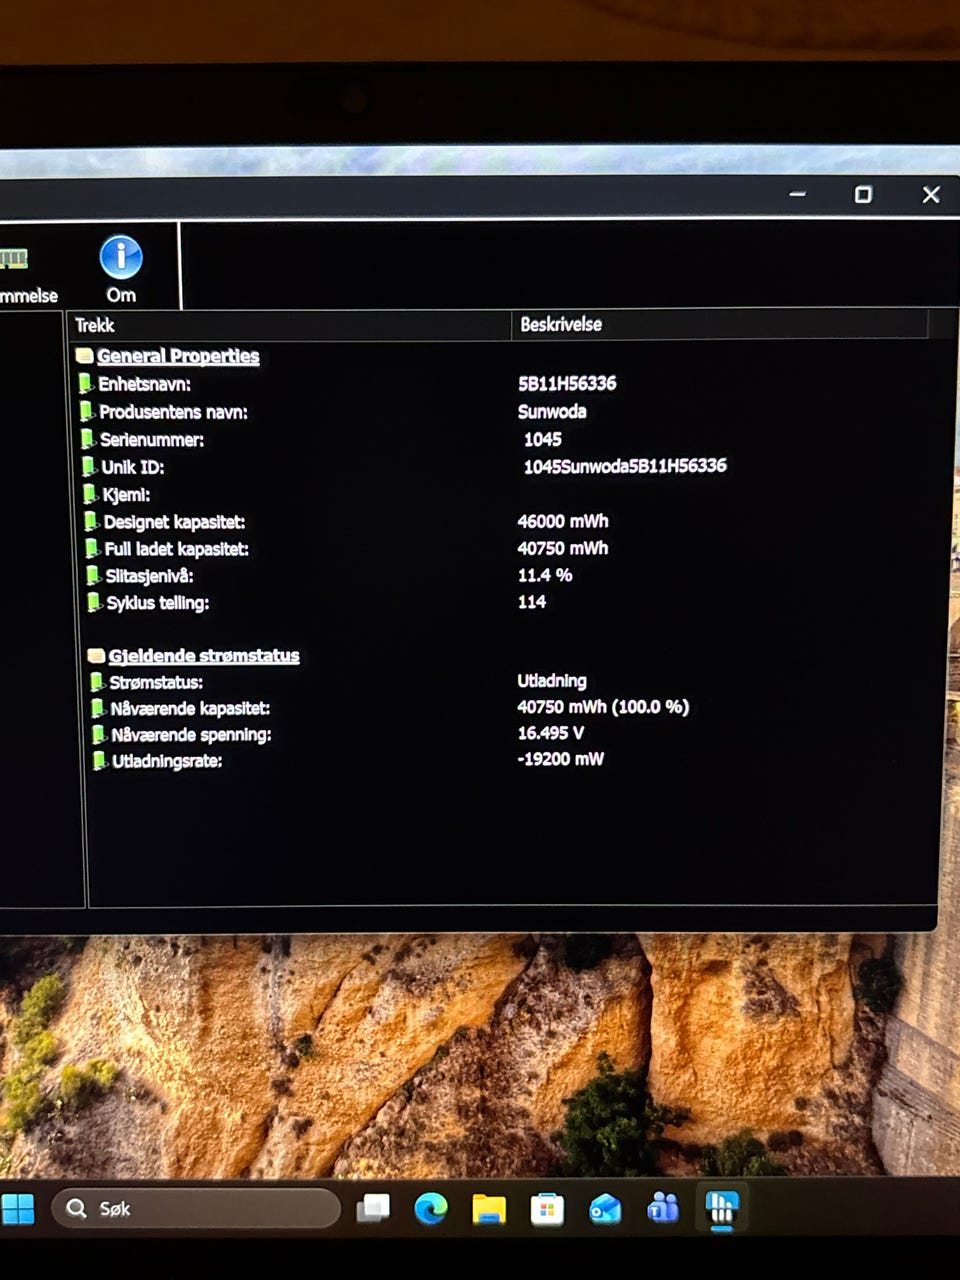Click the Søk taskbar search box
Screen dimensions: 960x1280
point(197,1209)
